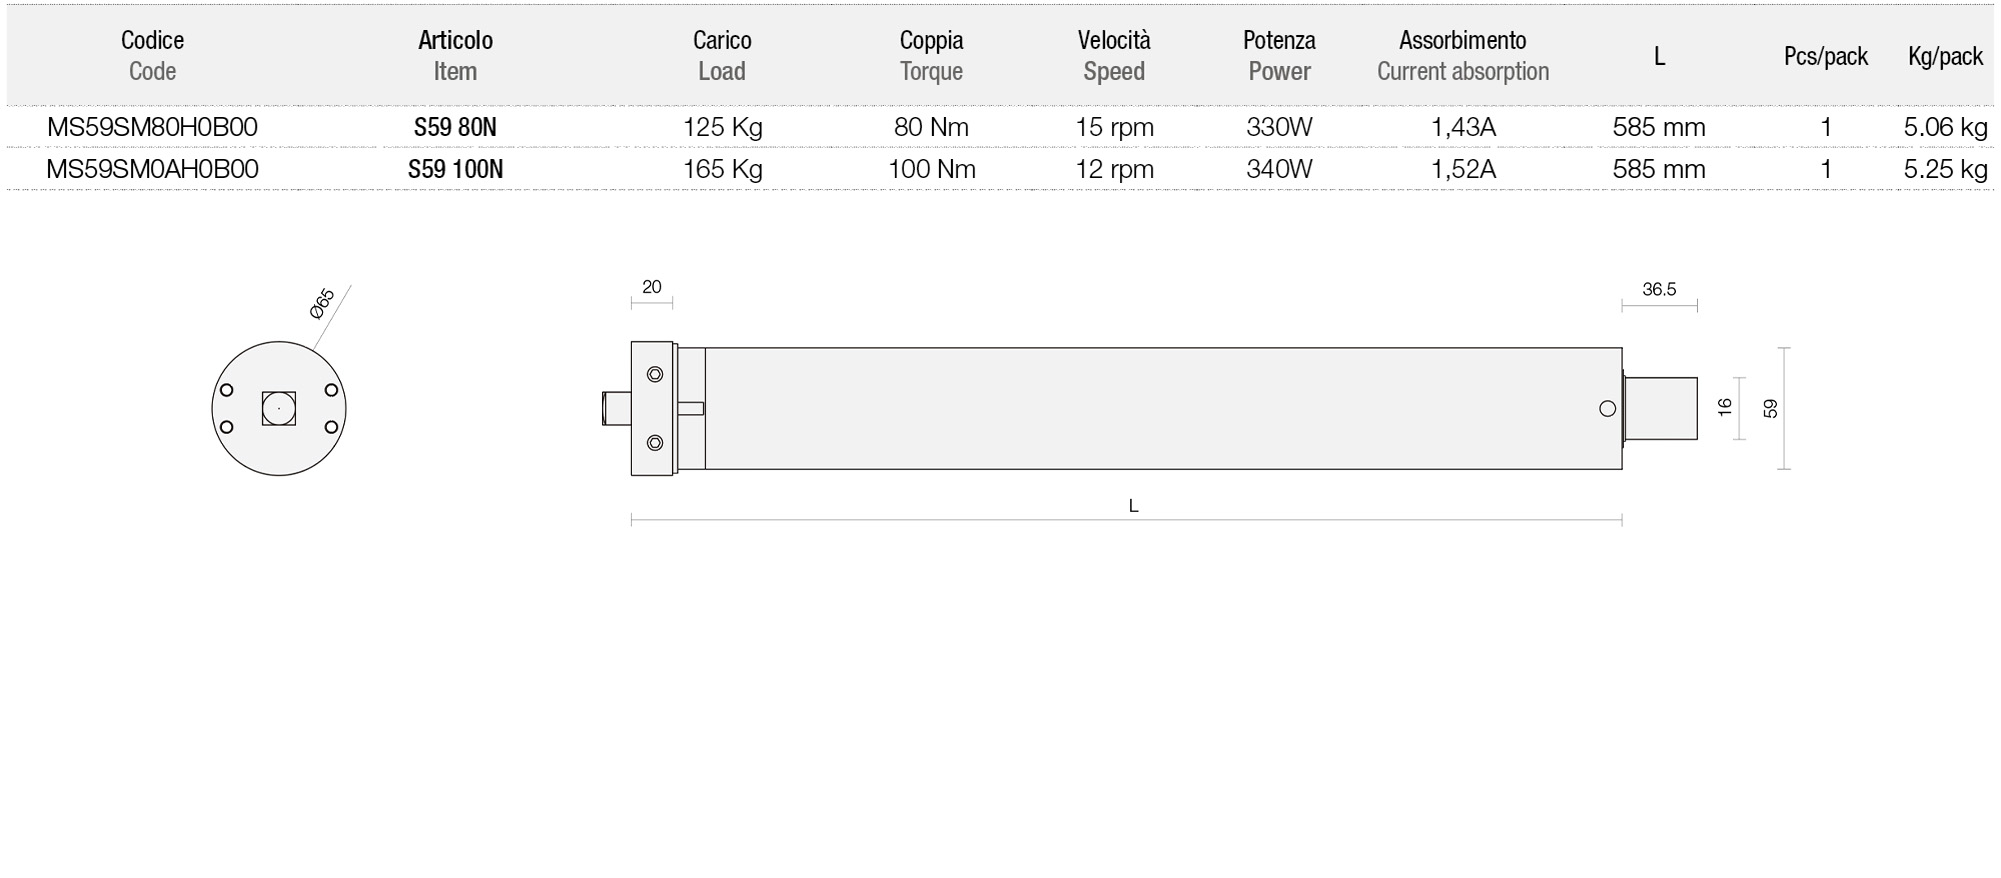Click the Ø65 diameter label

(x=322, y=304)
